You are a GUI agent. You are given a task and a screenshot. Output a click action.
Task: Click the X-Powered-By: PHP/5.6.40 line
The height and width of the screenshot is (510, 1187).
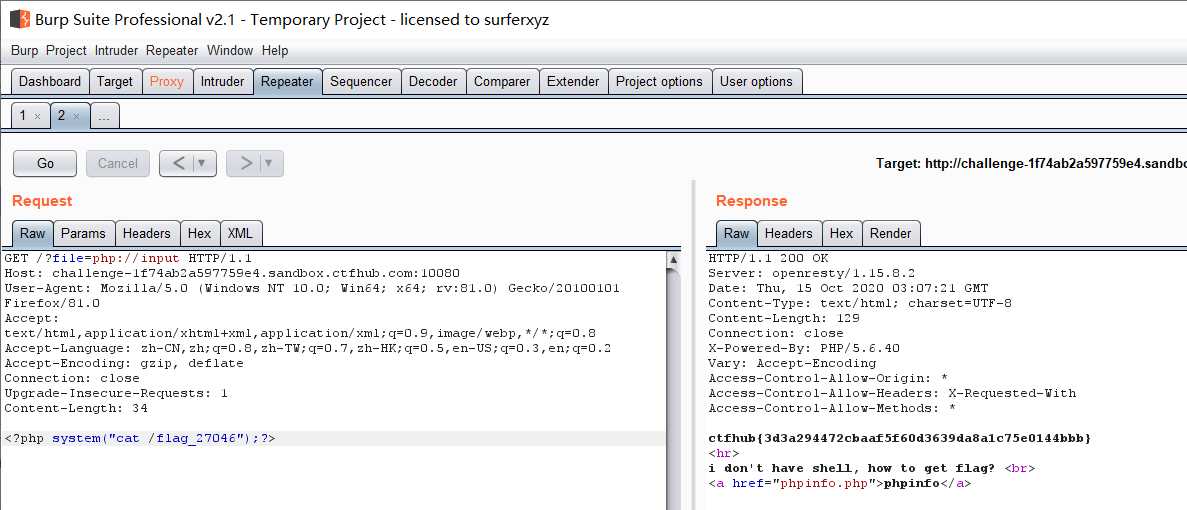pos(803,348)
